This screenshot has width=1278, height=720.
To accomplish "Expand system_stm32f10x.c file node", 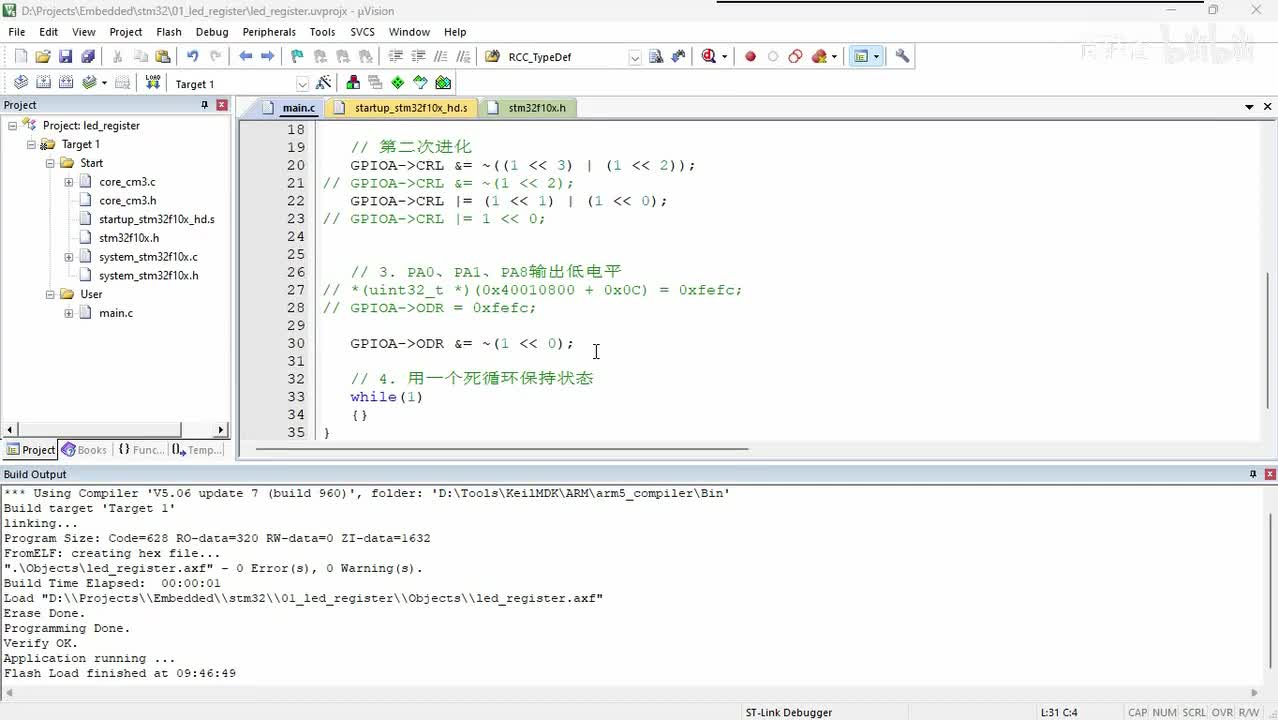I will tap(69, 257).
